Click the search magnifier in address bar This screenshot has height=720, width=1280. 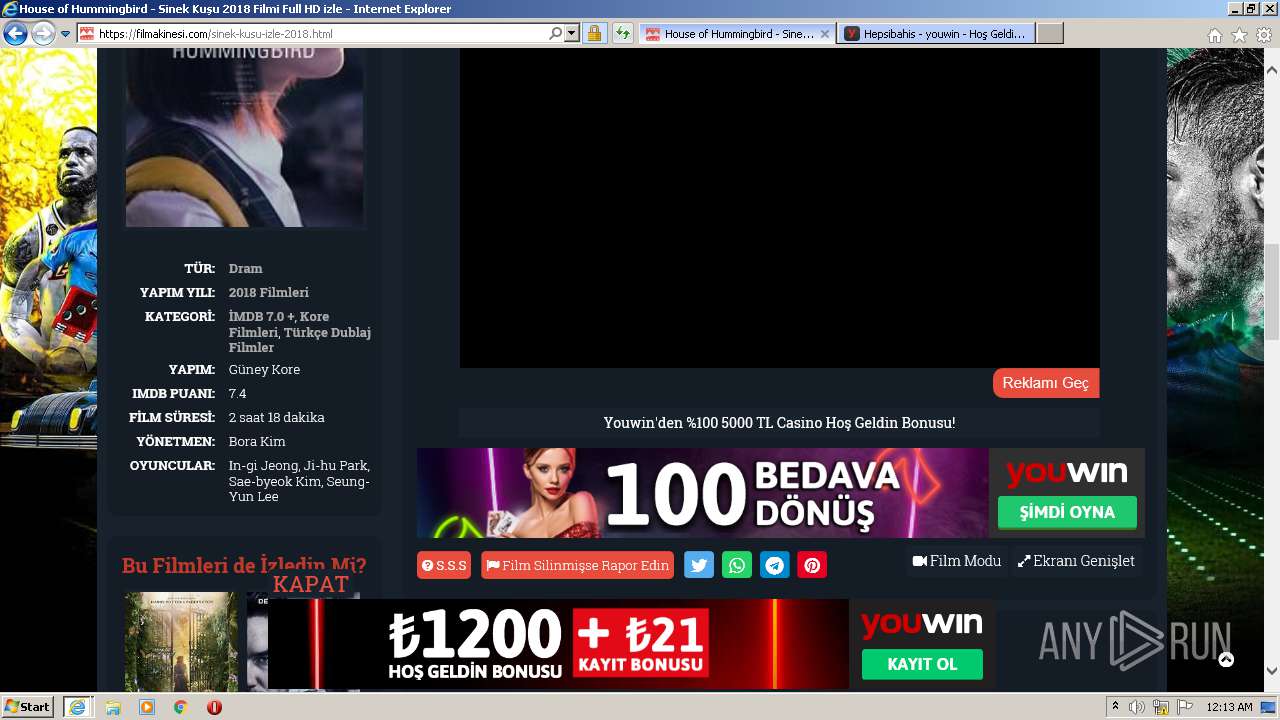[556, 34]
